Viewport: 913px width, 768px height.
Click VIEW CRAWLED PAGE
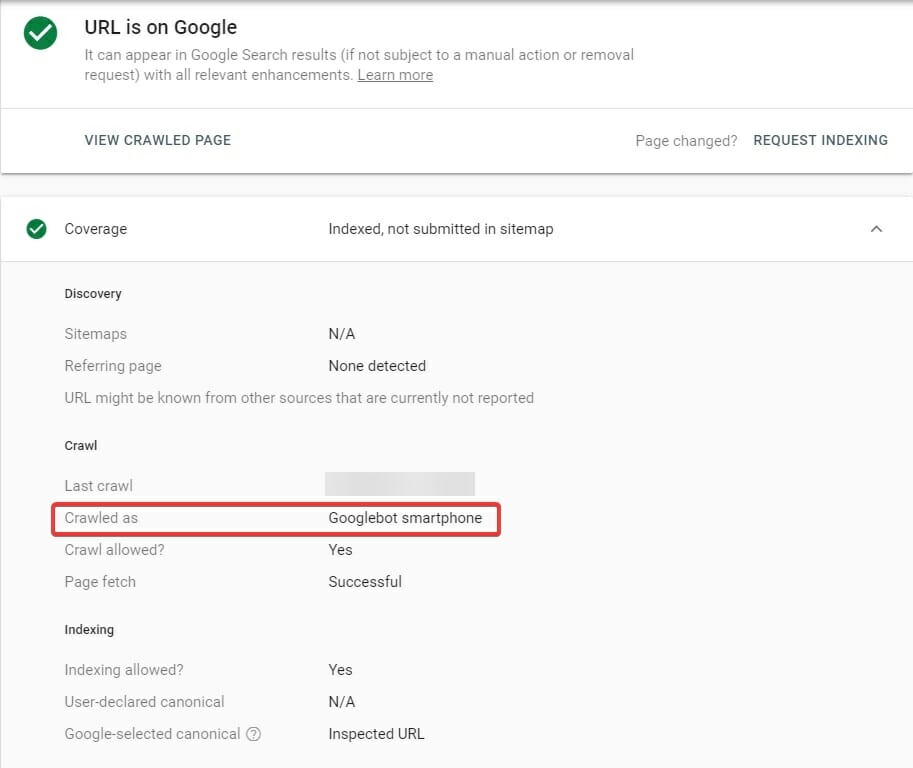tap(158, 140)
